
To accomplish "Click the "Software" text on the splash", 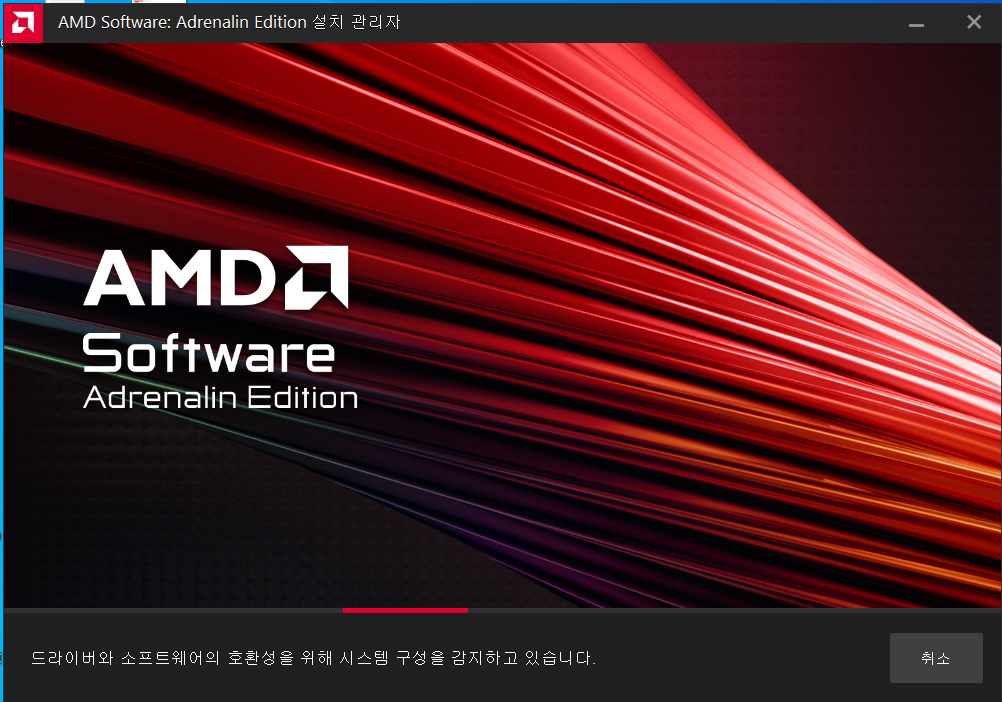I will click(x=208, y=353).
